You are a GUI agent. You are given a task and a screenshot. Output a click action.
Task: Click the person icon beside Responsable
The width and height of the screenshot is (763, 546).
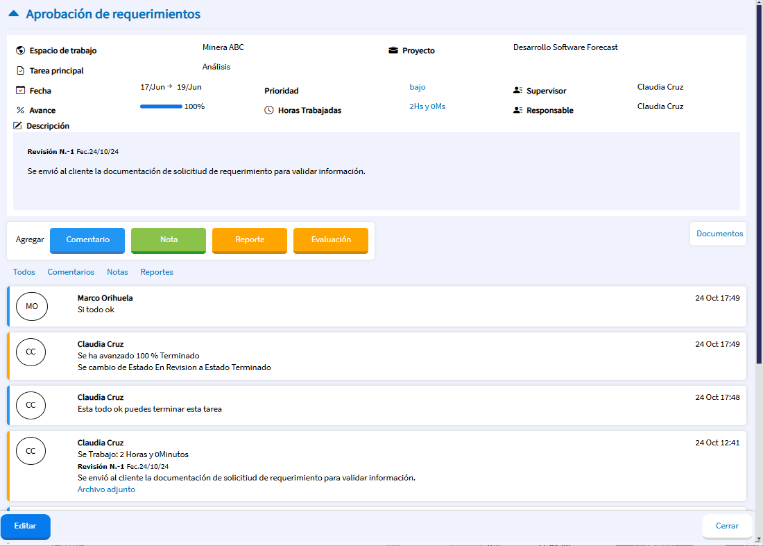coord(517,110)
